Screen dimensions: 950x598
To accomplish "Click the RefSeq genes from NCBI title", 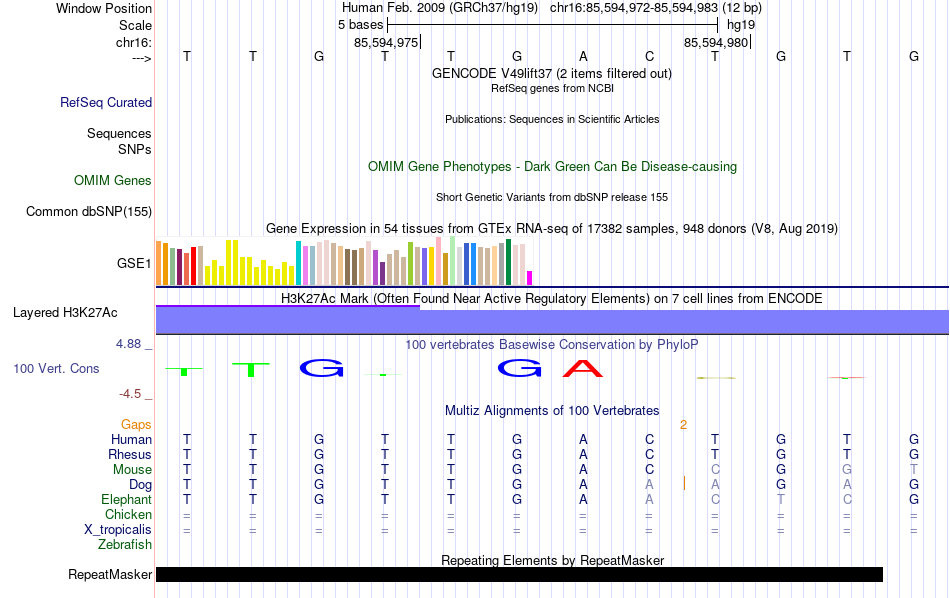I will pos(553,88).
